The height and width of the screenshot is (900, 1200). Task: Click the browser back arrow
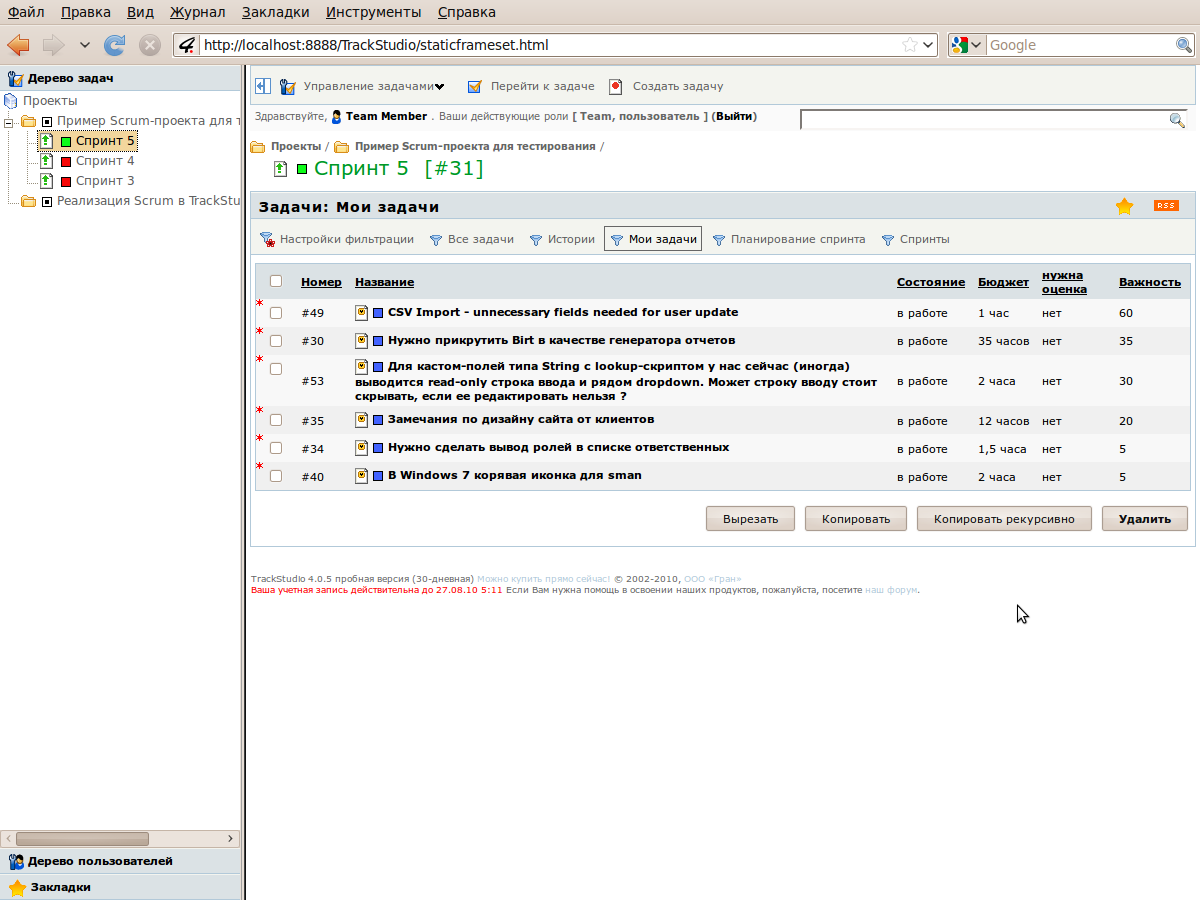[x=19, y=45]
